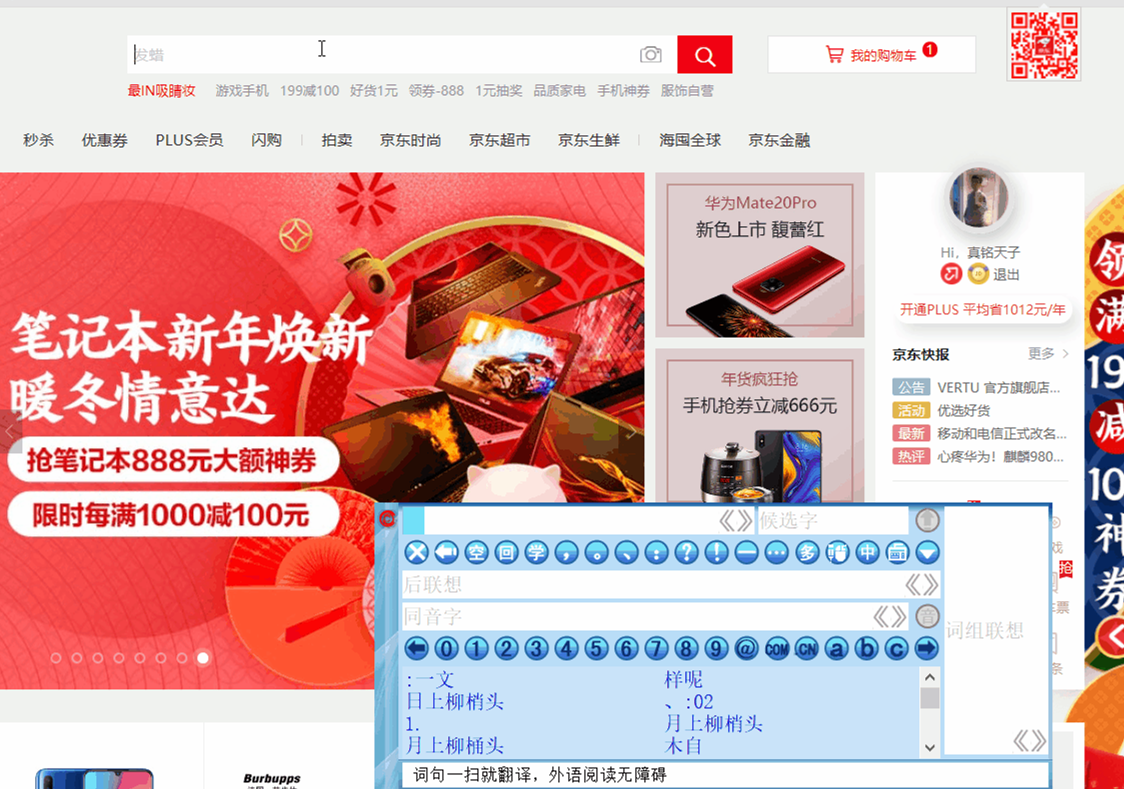Insert an exclamation mark with the ! key
The height and width of the screenshot is (789, 1124).
[717, 553]
